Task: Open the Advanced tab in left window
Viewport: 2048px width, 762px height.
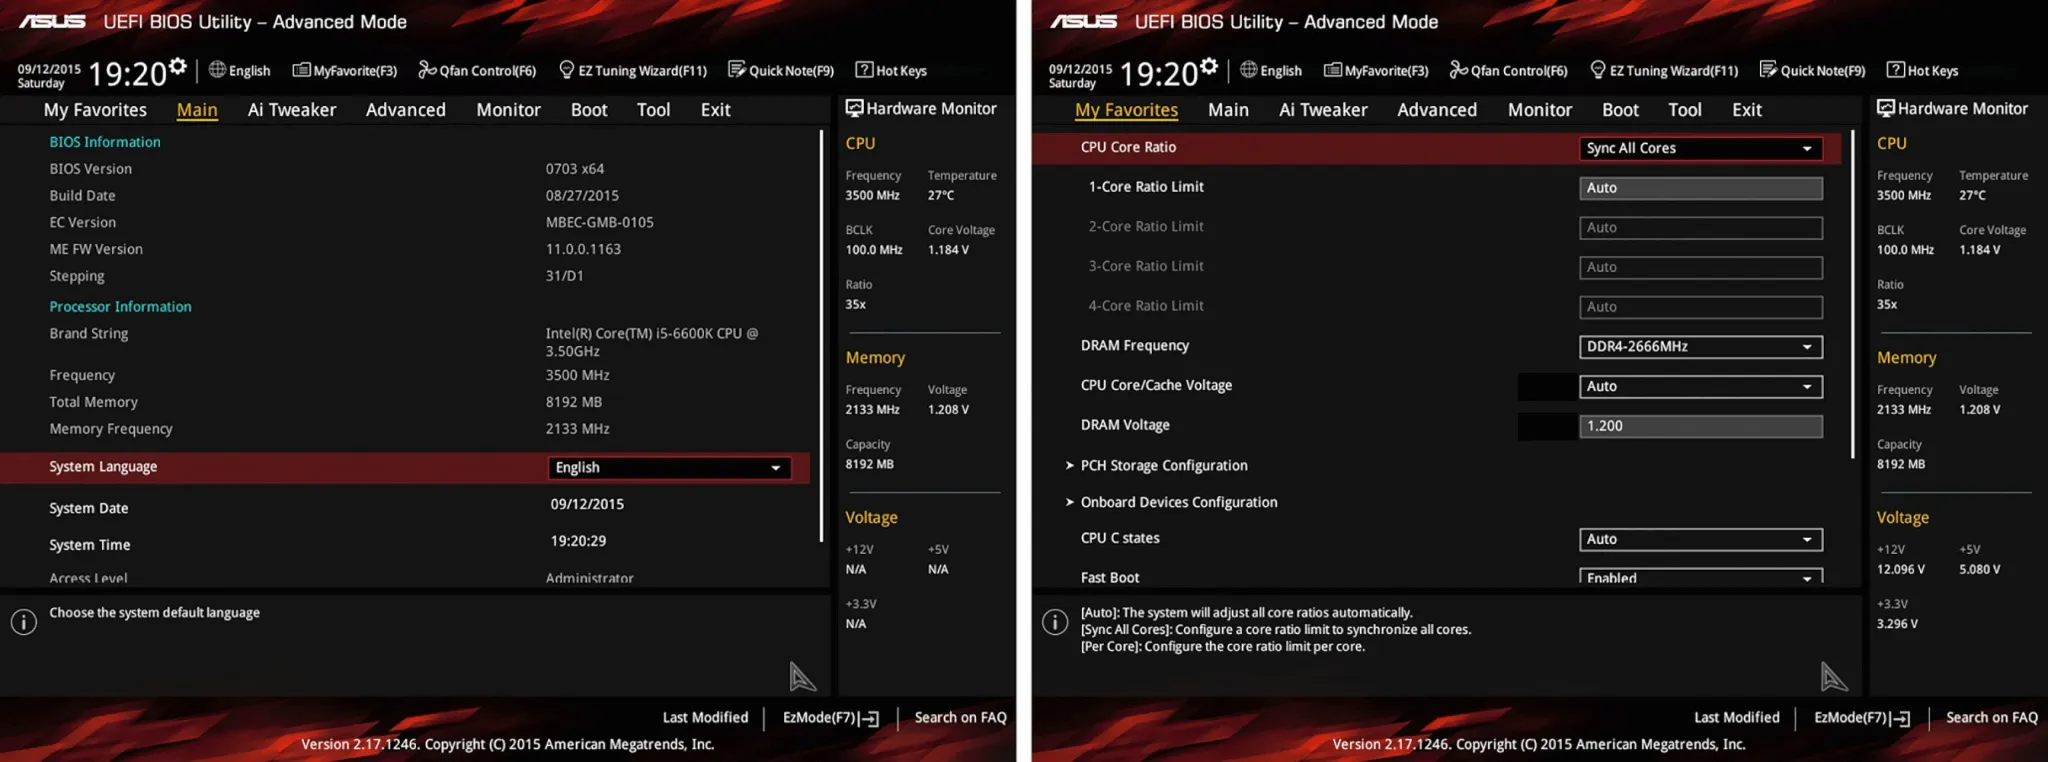Action: coord(405,110)
